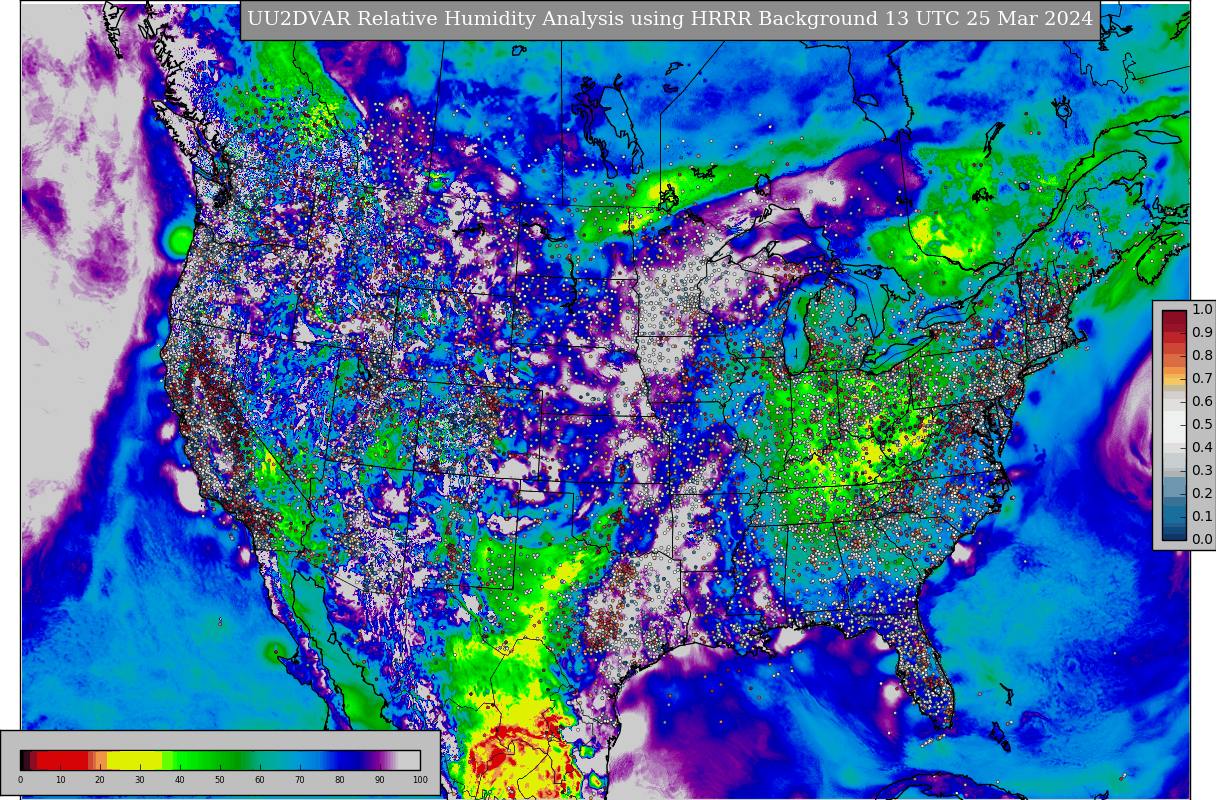Select the red segment of humidity colorbar
This screenshot has width=1216, height=800.
pos(62,760)
